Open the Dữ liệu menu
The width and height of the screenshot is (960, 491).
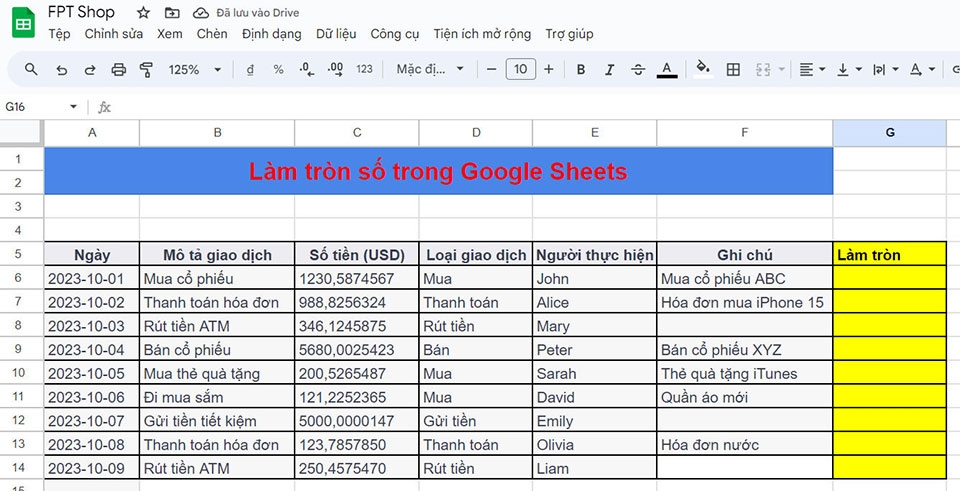(336, 34)
